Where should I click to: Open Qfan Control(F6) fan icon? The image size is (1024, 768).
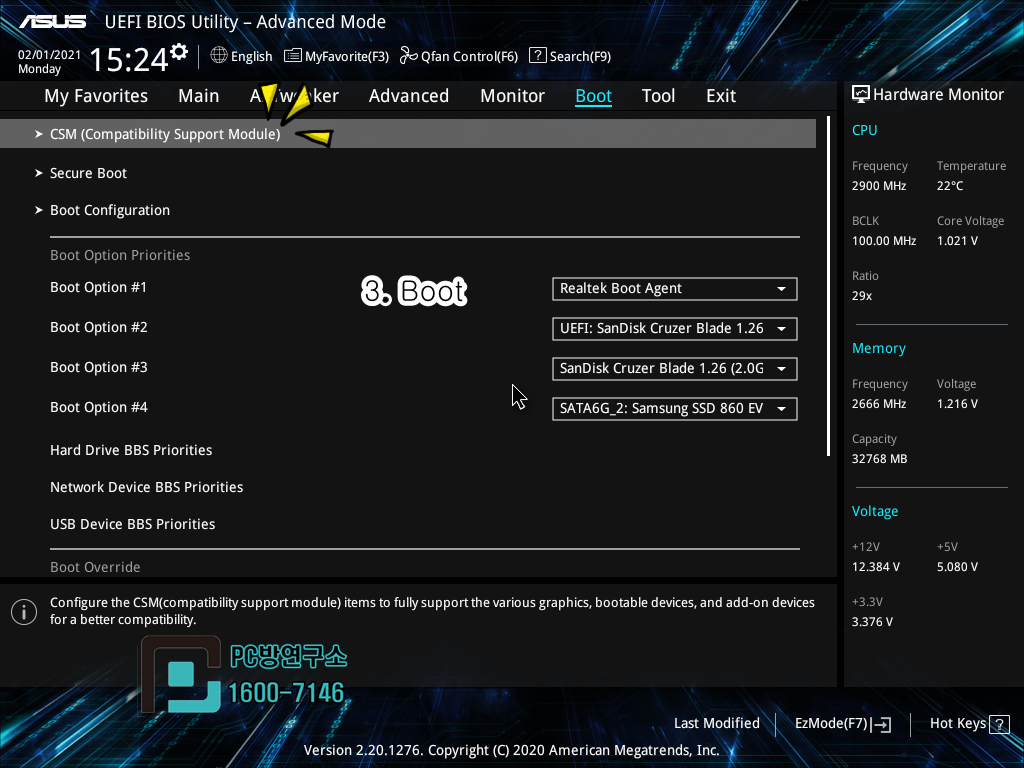point(409,56)
